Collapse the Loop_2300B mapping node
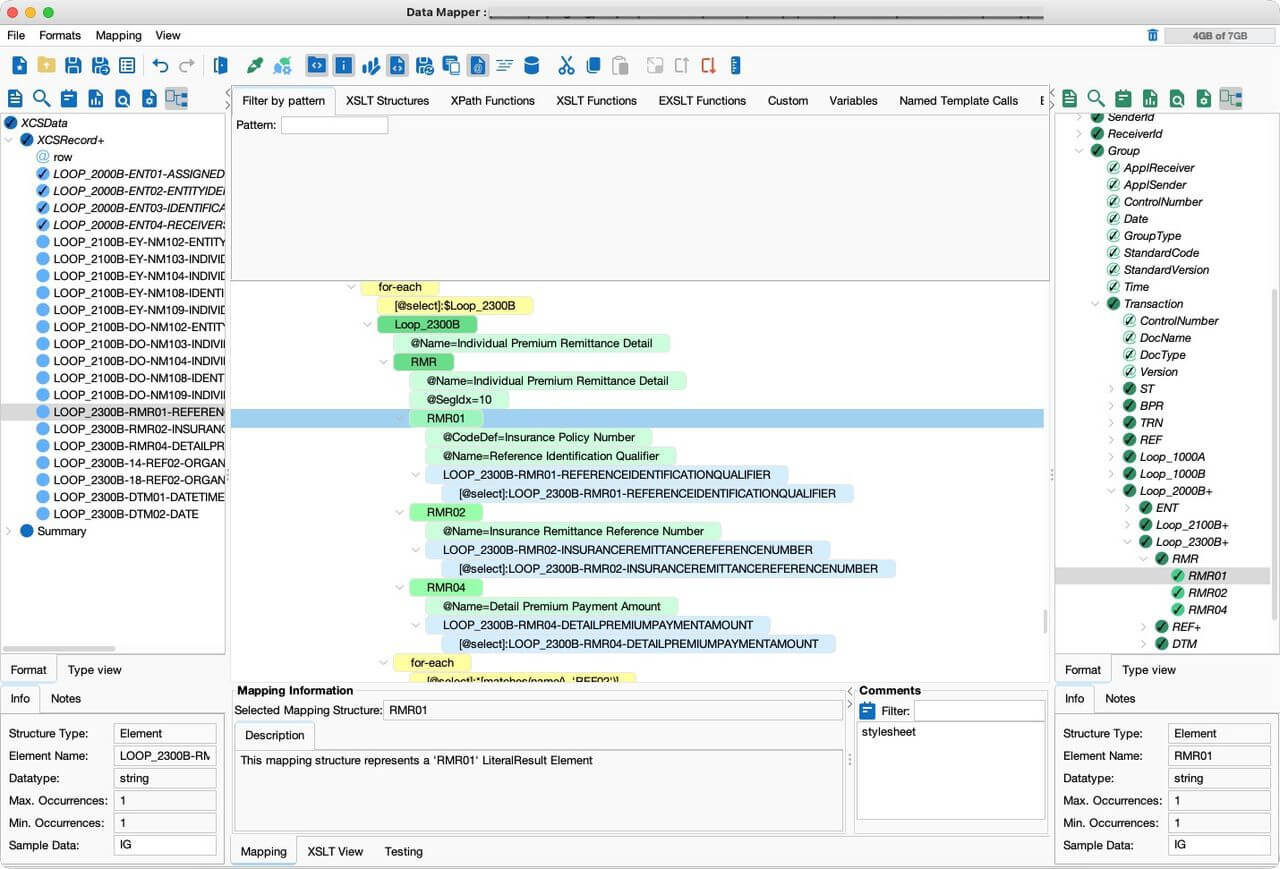This screenshot has width=1280, height=869. tap(368, 325)
